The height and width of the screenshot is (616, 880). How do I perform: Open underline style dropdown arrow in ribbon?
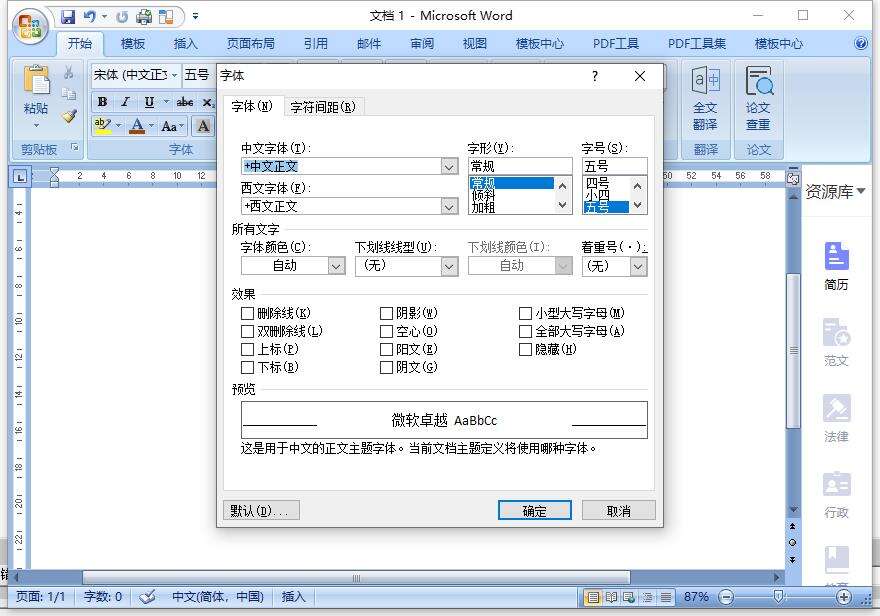pos(166,102)
